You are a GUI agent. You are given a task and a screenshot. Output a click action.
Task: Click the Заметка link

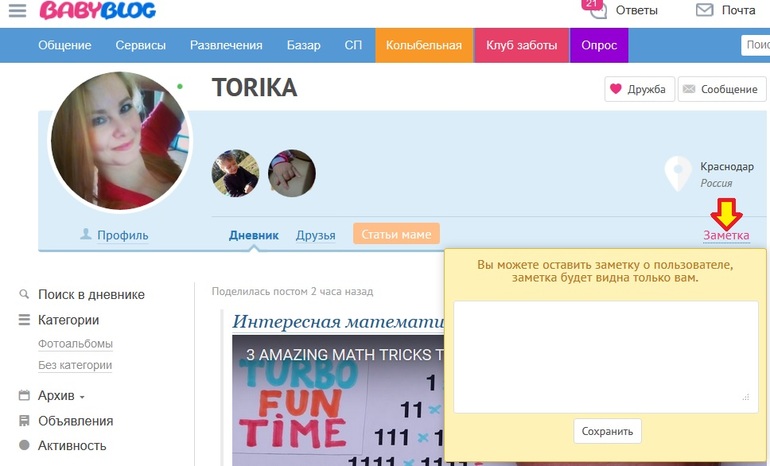[726, 235]
